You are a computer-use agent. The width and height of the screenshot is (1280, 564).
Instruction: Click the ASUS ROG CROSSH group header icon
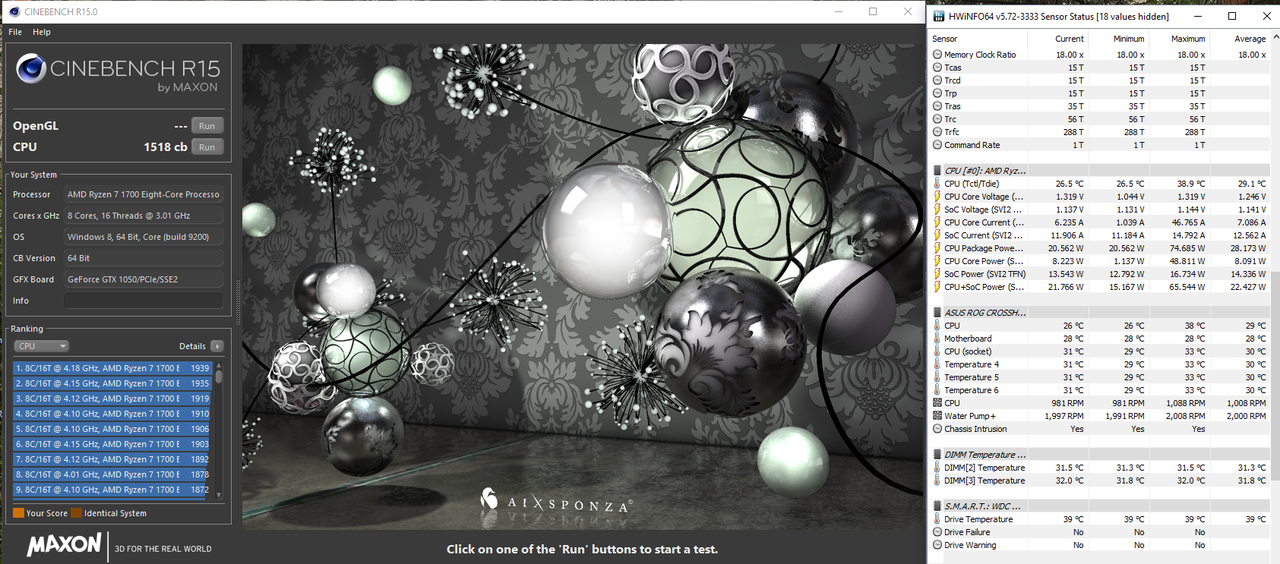937,313
